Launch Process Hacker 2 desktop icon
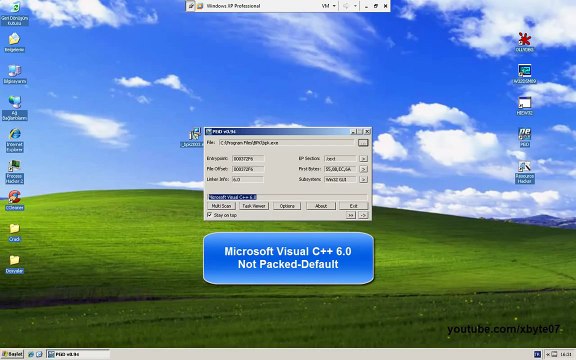Viewport: 576px width, 360px height. (x=14, y=172)
